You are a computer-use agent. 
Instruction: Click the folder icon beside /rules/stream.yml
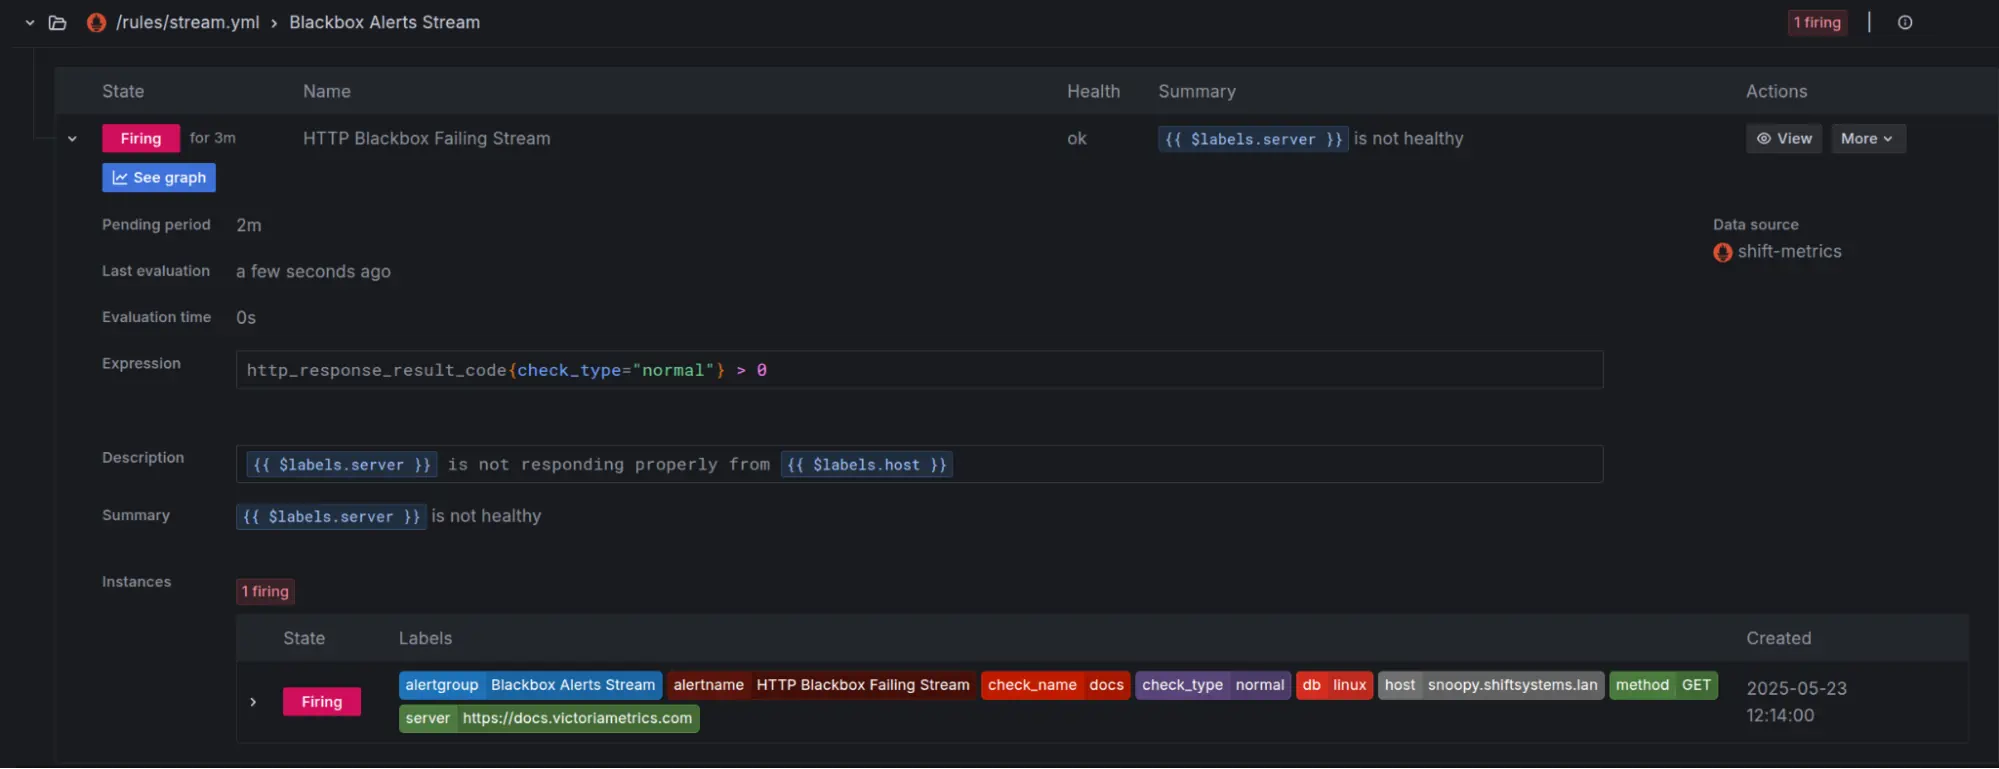pos(58,22)
